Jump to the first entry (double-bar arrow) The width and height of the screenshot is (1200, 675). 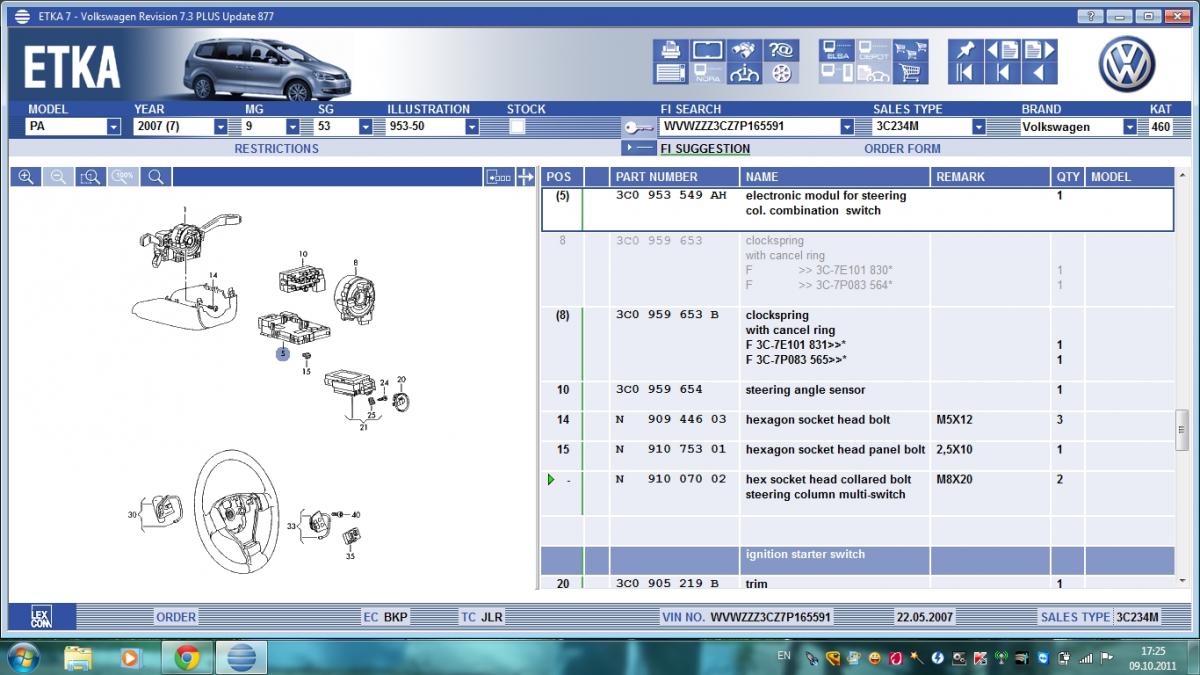pos(965,73)
